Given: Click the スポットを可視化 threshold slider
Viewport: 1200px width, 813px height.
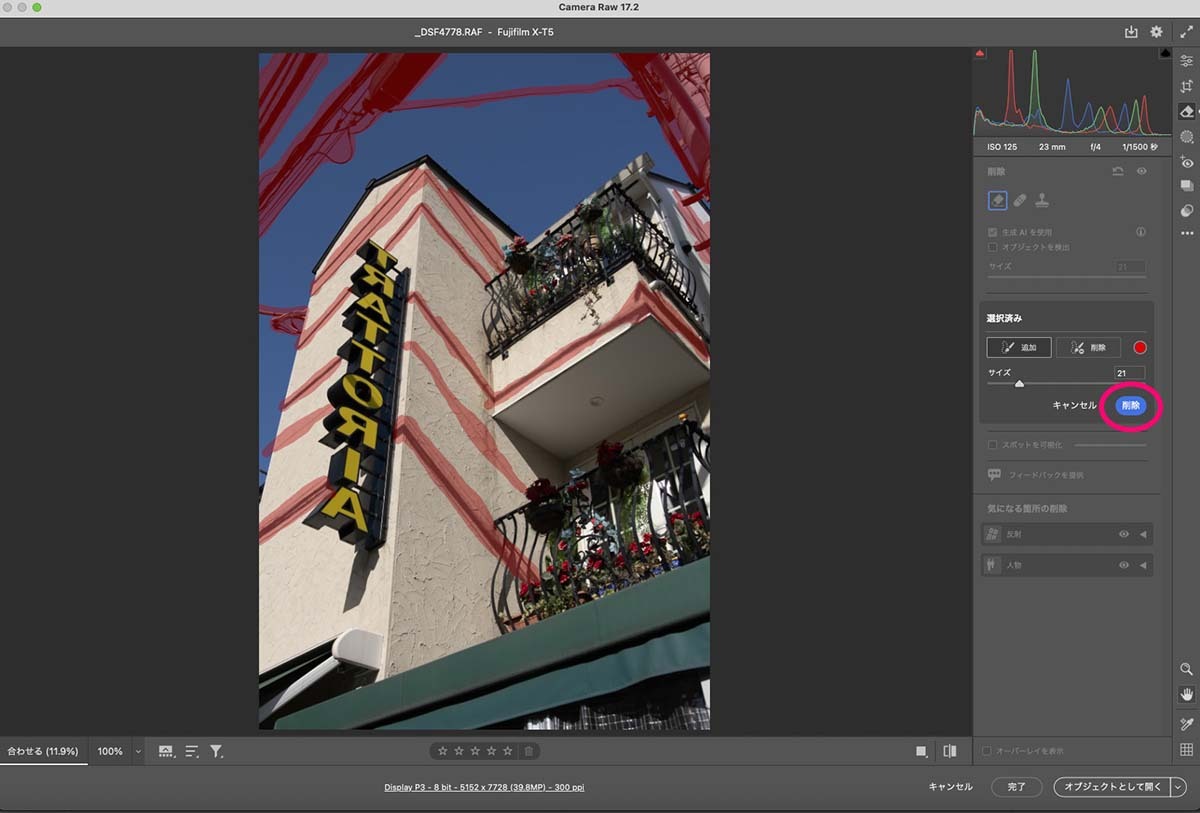Looking at the screenshot, I should point(1110,444).
